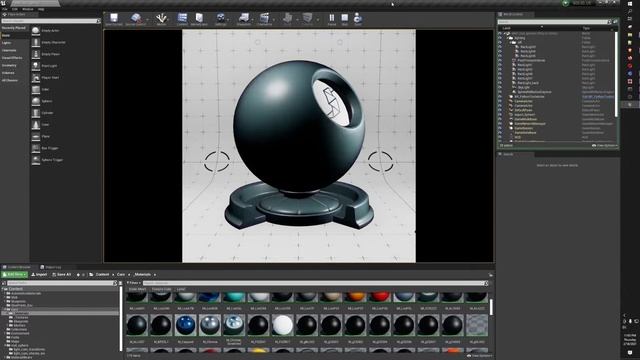Viewport: 640px width, 360px height.
Task: Open the Blueprints dropdown arrow
Action: [x=253, y=19]
